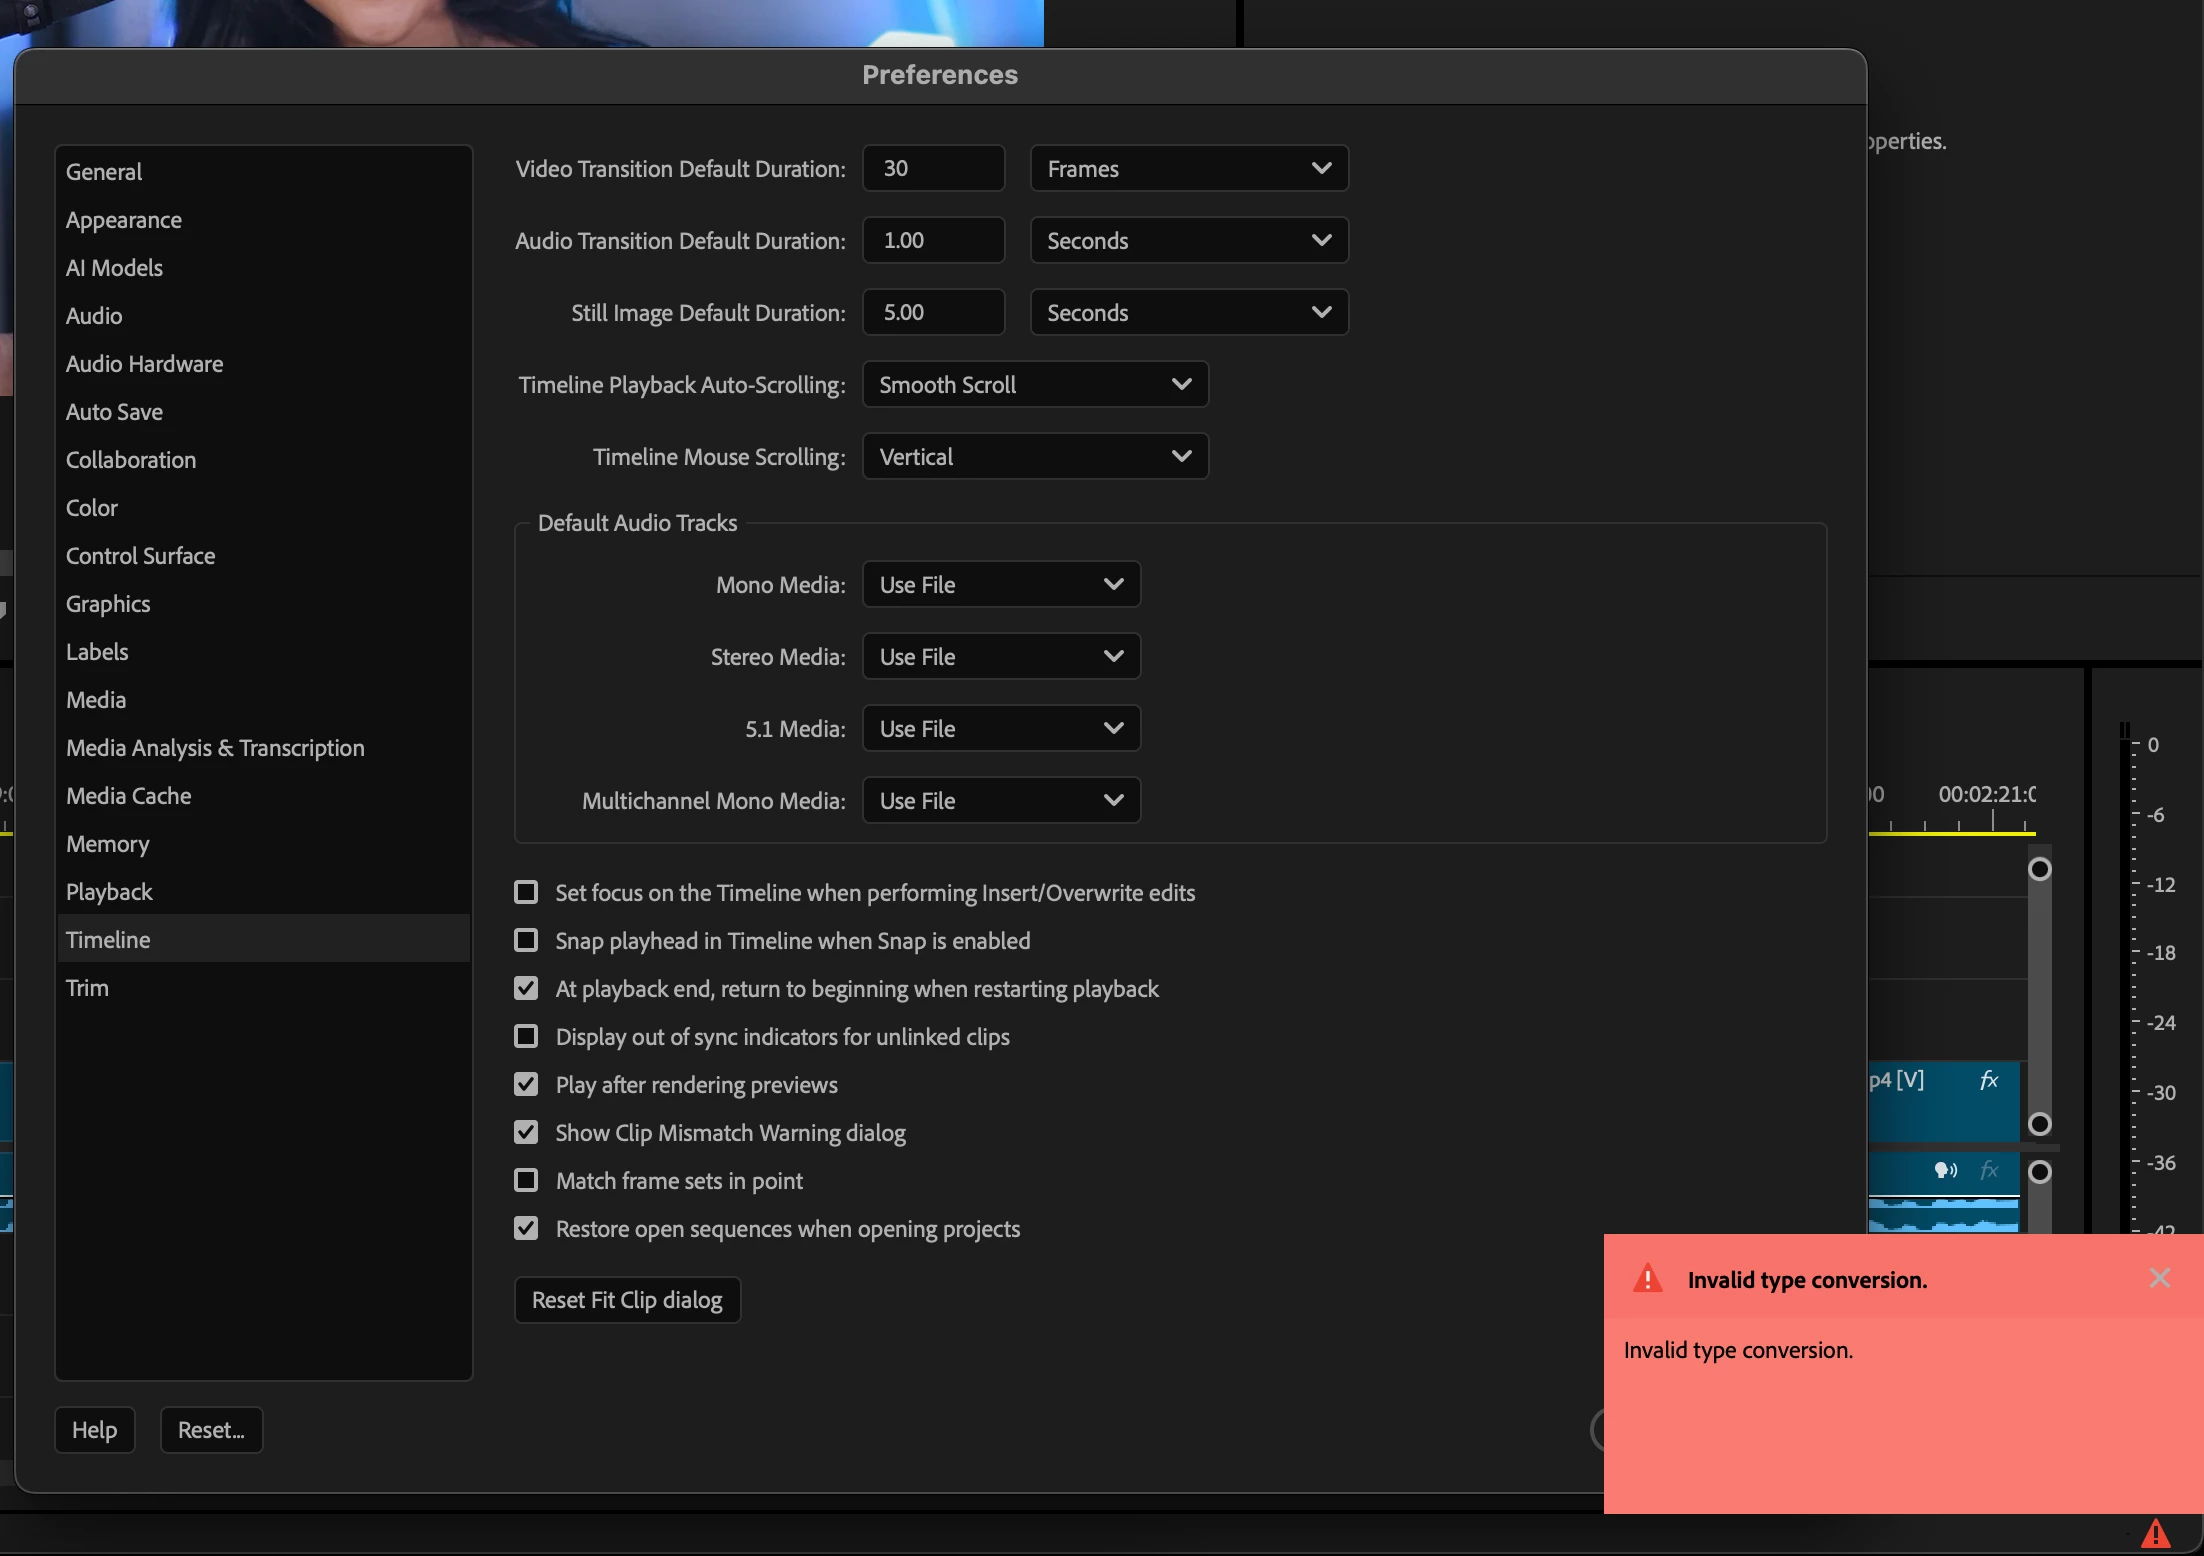Enable Snap playhead in Timeline checkbox

click(526, 940)
